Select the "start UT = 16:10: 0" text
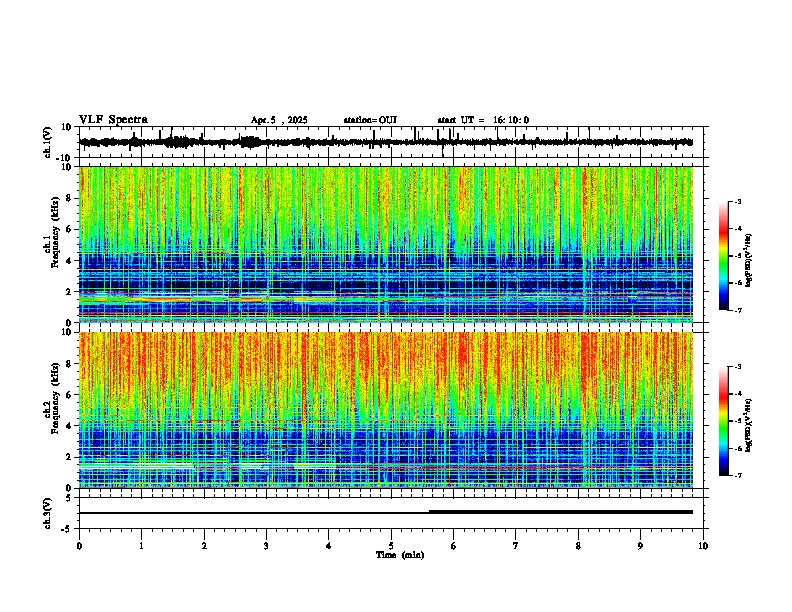Viewport: 792px width, 612px height. click(x=483, y=120)
